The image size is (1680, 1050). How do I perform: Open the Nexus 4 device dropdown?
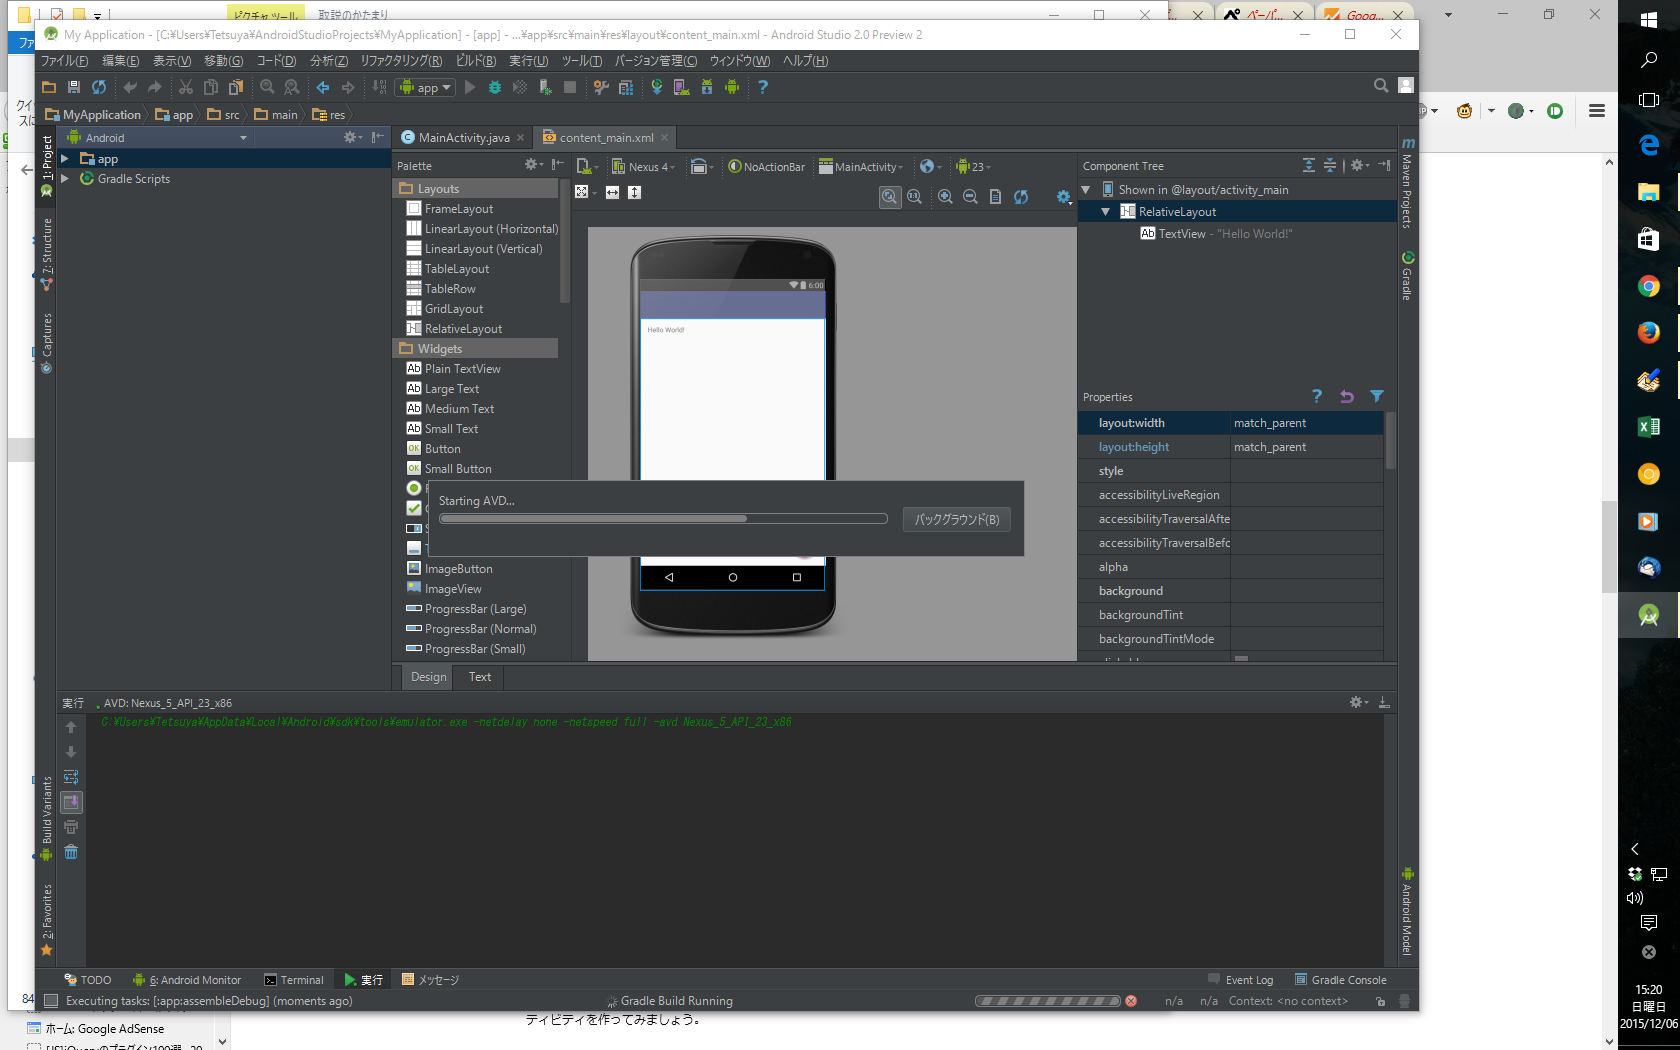[x=644, y=167]
